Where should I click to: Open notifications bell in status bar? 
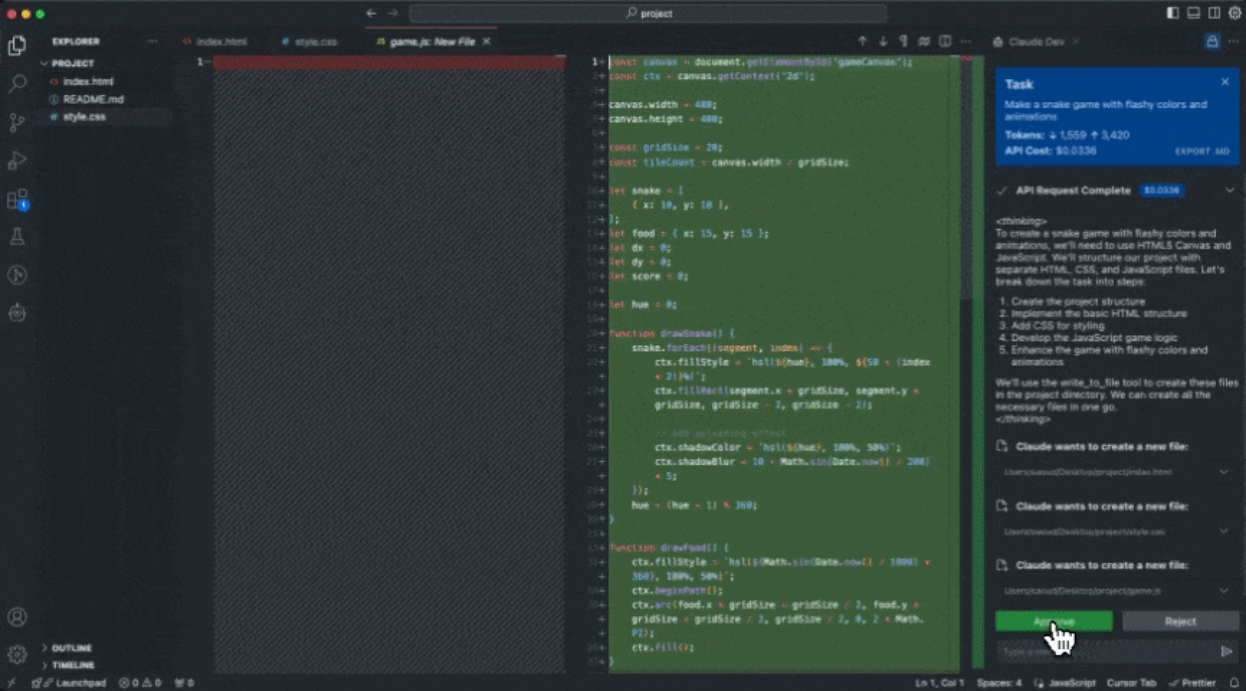pos(1234,683)
